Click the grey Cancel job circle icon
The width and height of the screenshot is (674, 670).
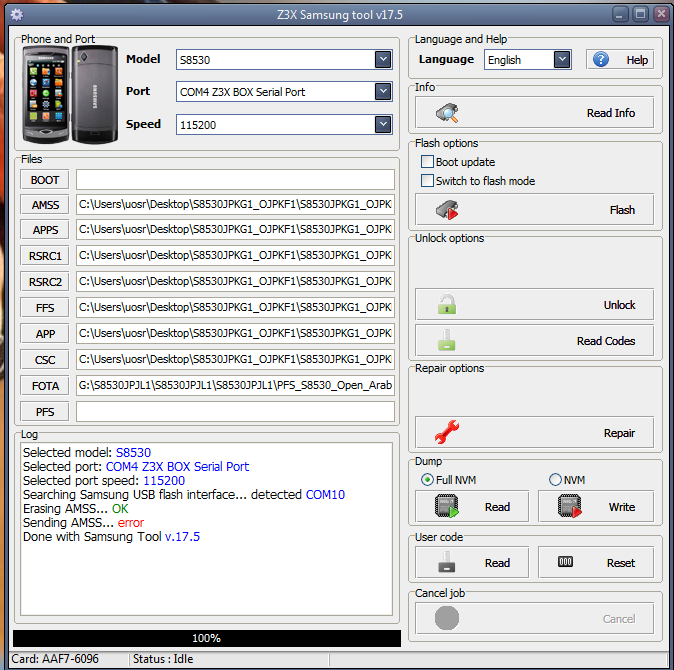(x=447, y=618)
